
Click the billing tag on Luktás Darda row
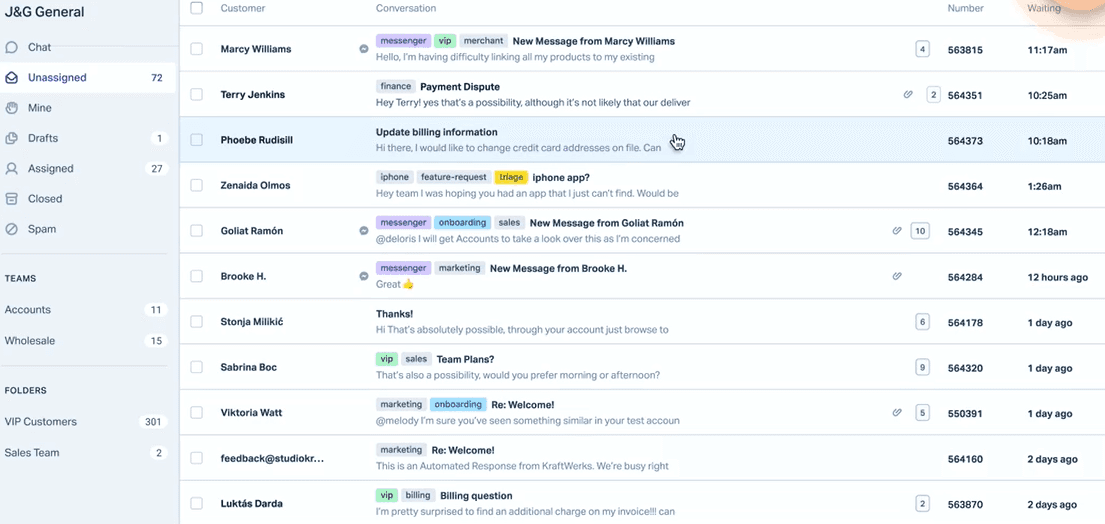tap(418, 496)
